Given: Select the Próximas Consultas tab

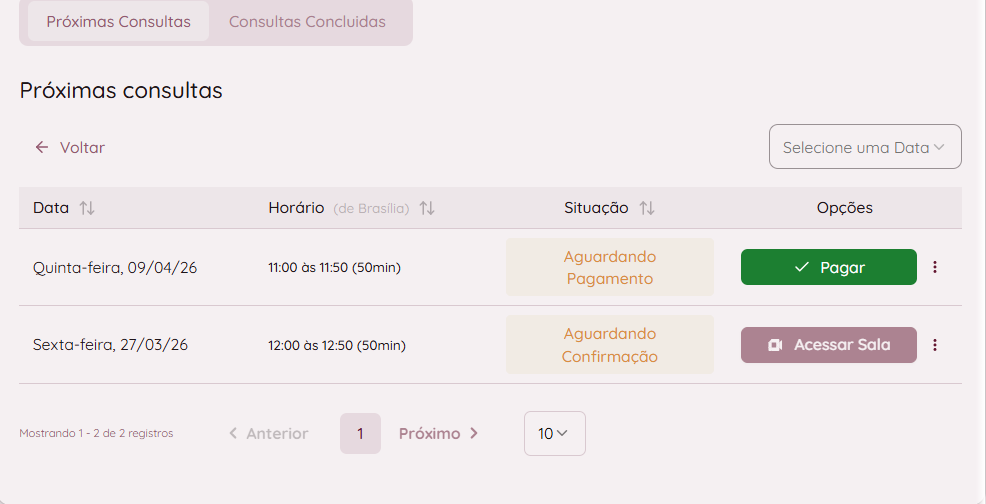Looking at the screenshot, I should (118, 21).
